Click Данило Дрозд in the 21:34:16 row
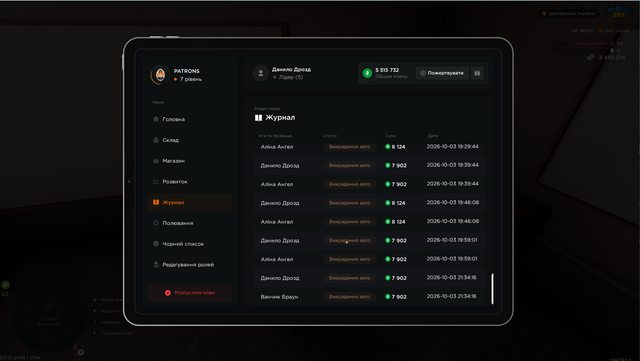 (280, 278)
